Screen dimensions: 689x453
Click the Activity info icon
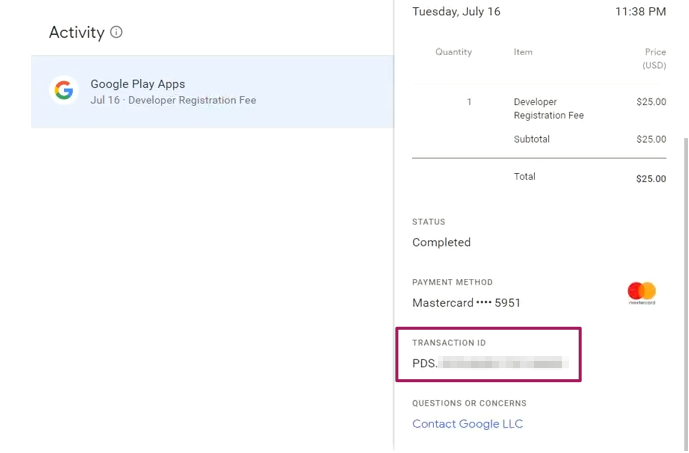click(116, 32)
